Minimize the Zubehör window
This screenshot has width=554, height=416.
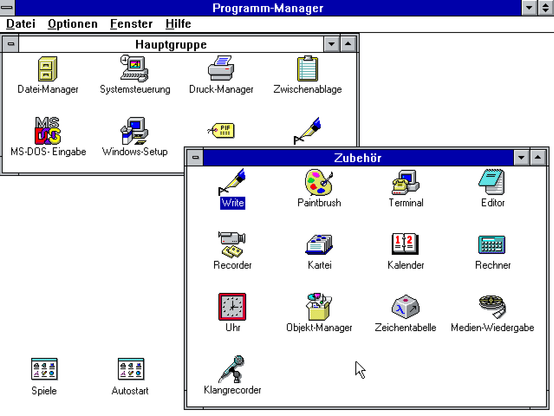click(x=521, y=157)
